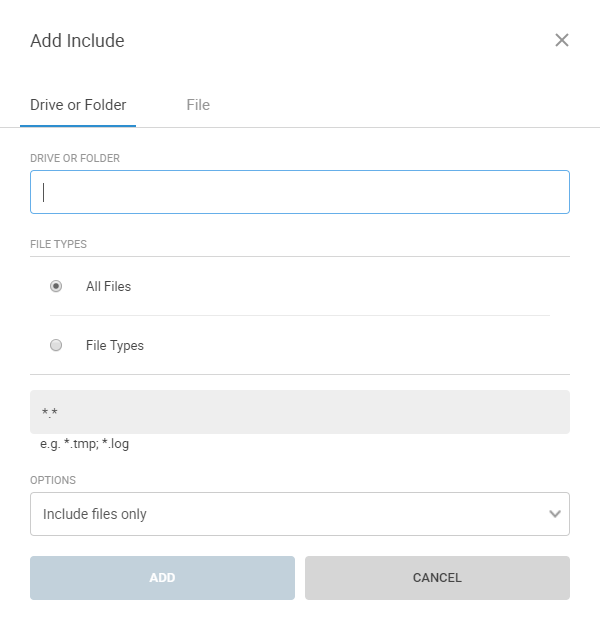Viewport: 600px width, 630px height.
Task: Click the "DRIVE OR FOLDER" field caption
Action: [x=76, y=158]
